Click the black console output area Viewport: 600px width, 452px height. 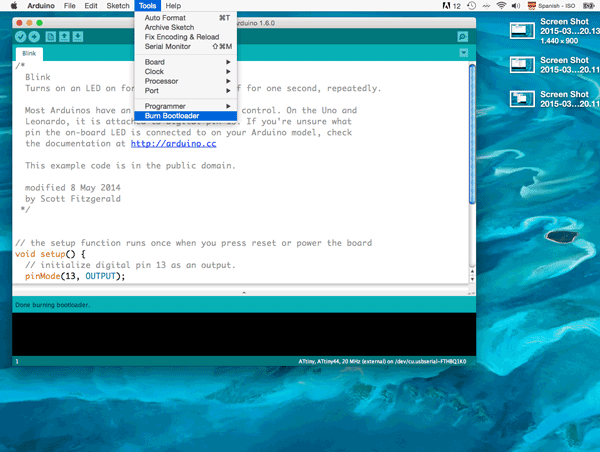pyautogui.click(x=244, y=334)
